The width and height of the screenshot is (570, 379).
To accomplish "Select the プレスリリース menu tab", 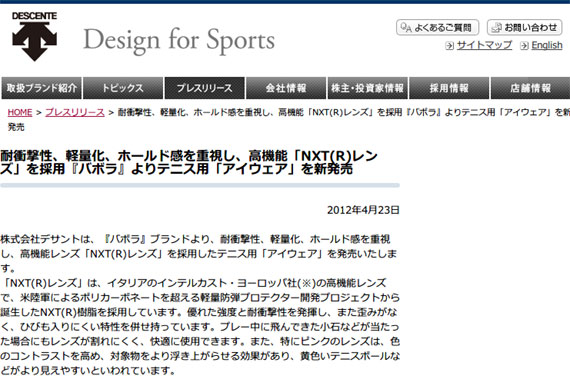I will 204,88.
